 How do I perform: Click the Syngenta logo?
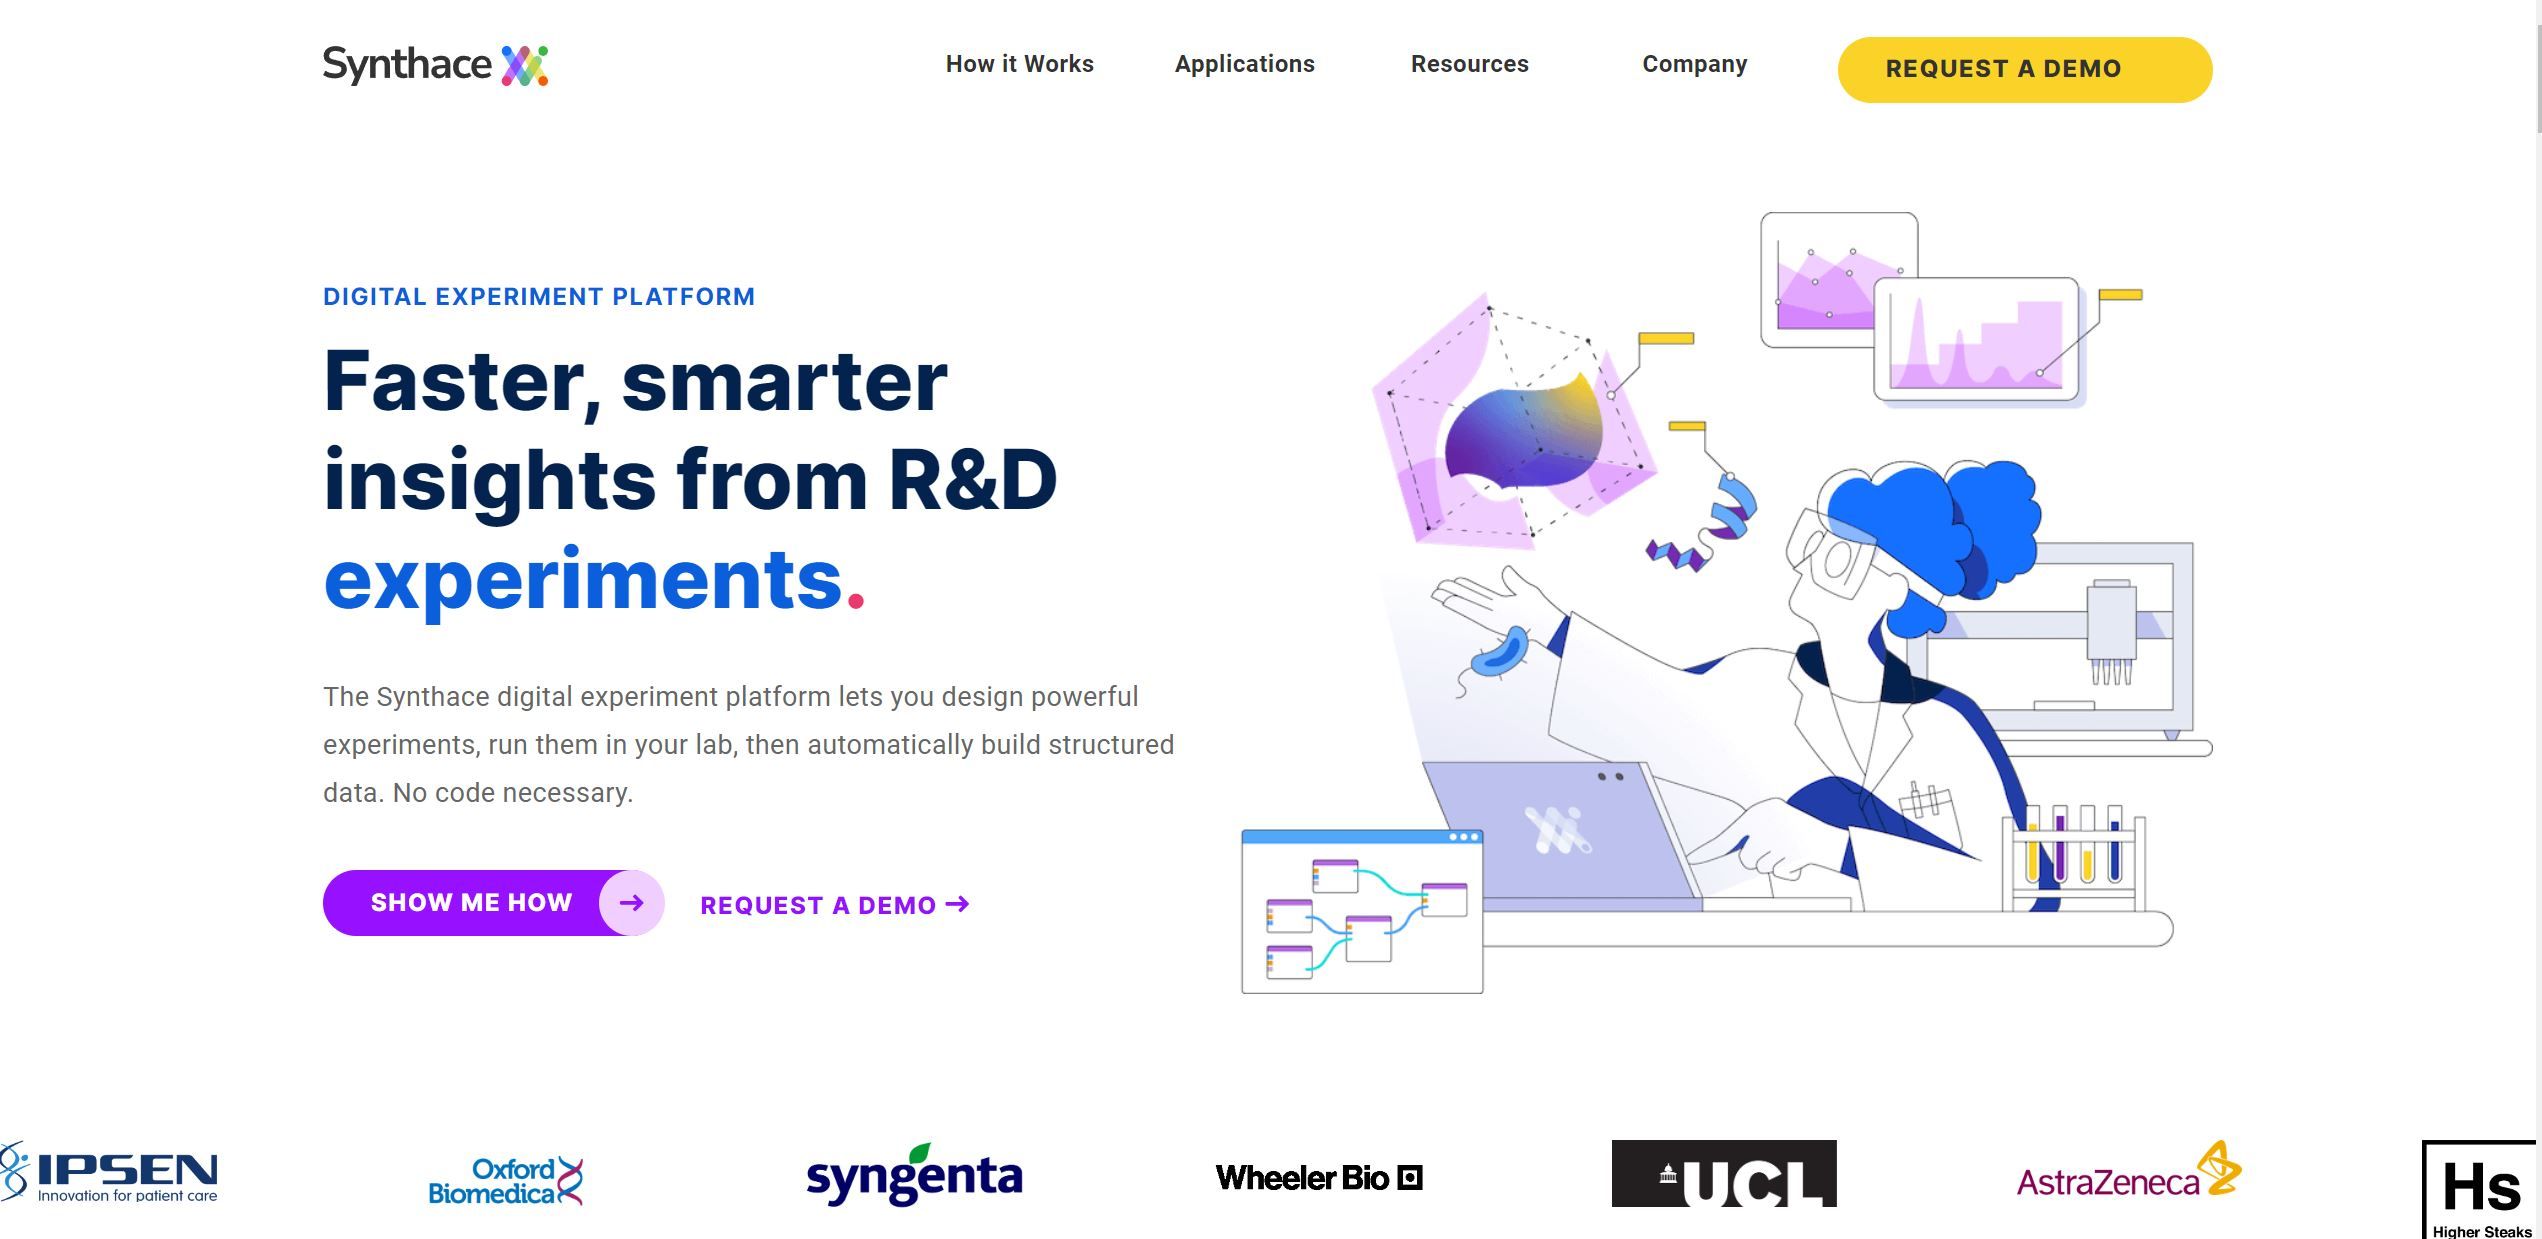(915, 1177)
